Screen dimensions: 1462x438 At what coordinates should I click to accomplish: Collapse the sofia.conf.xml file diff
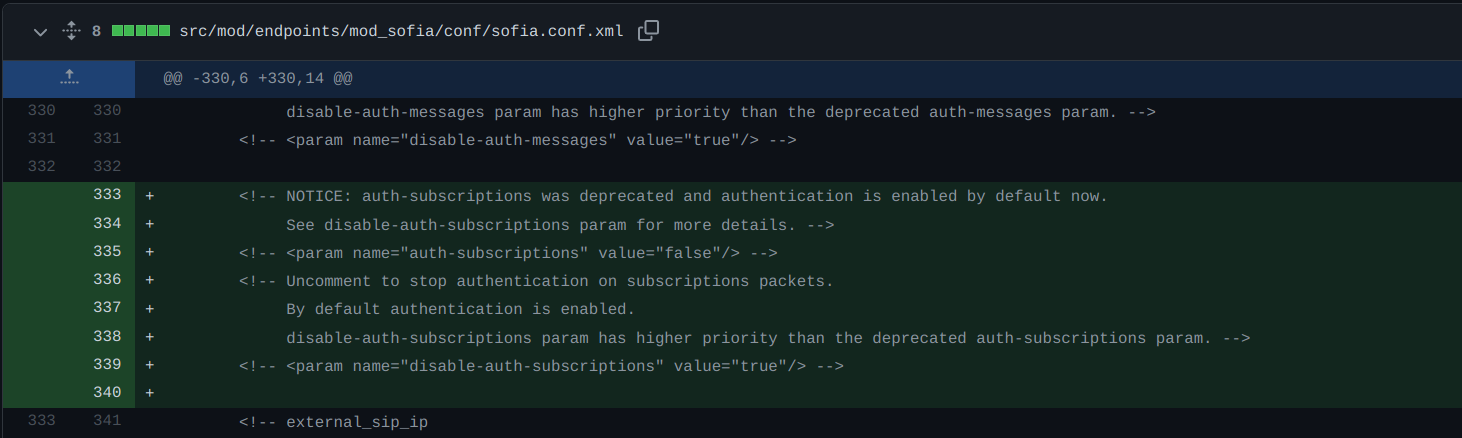pos(40,32)
